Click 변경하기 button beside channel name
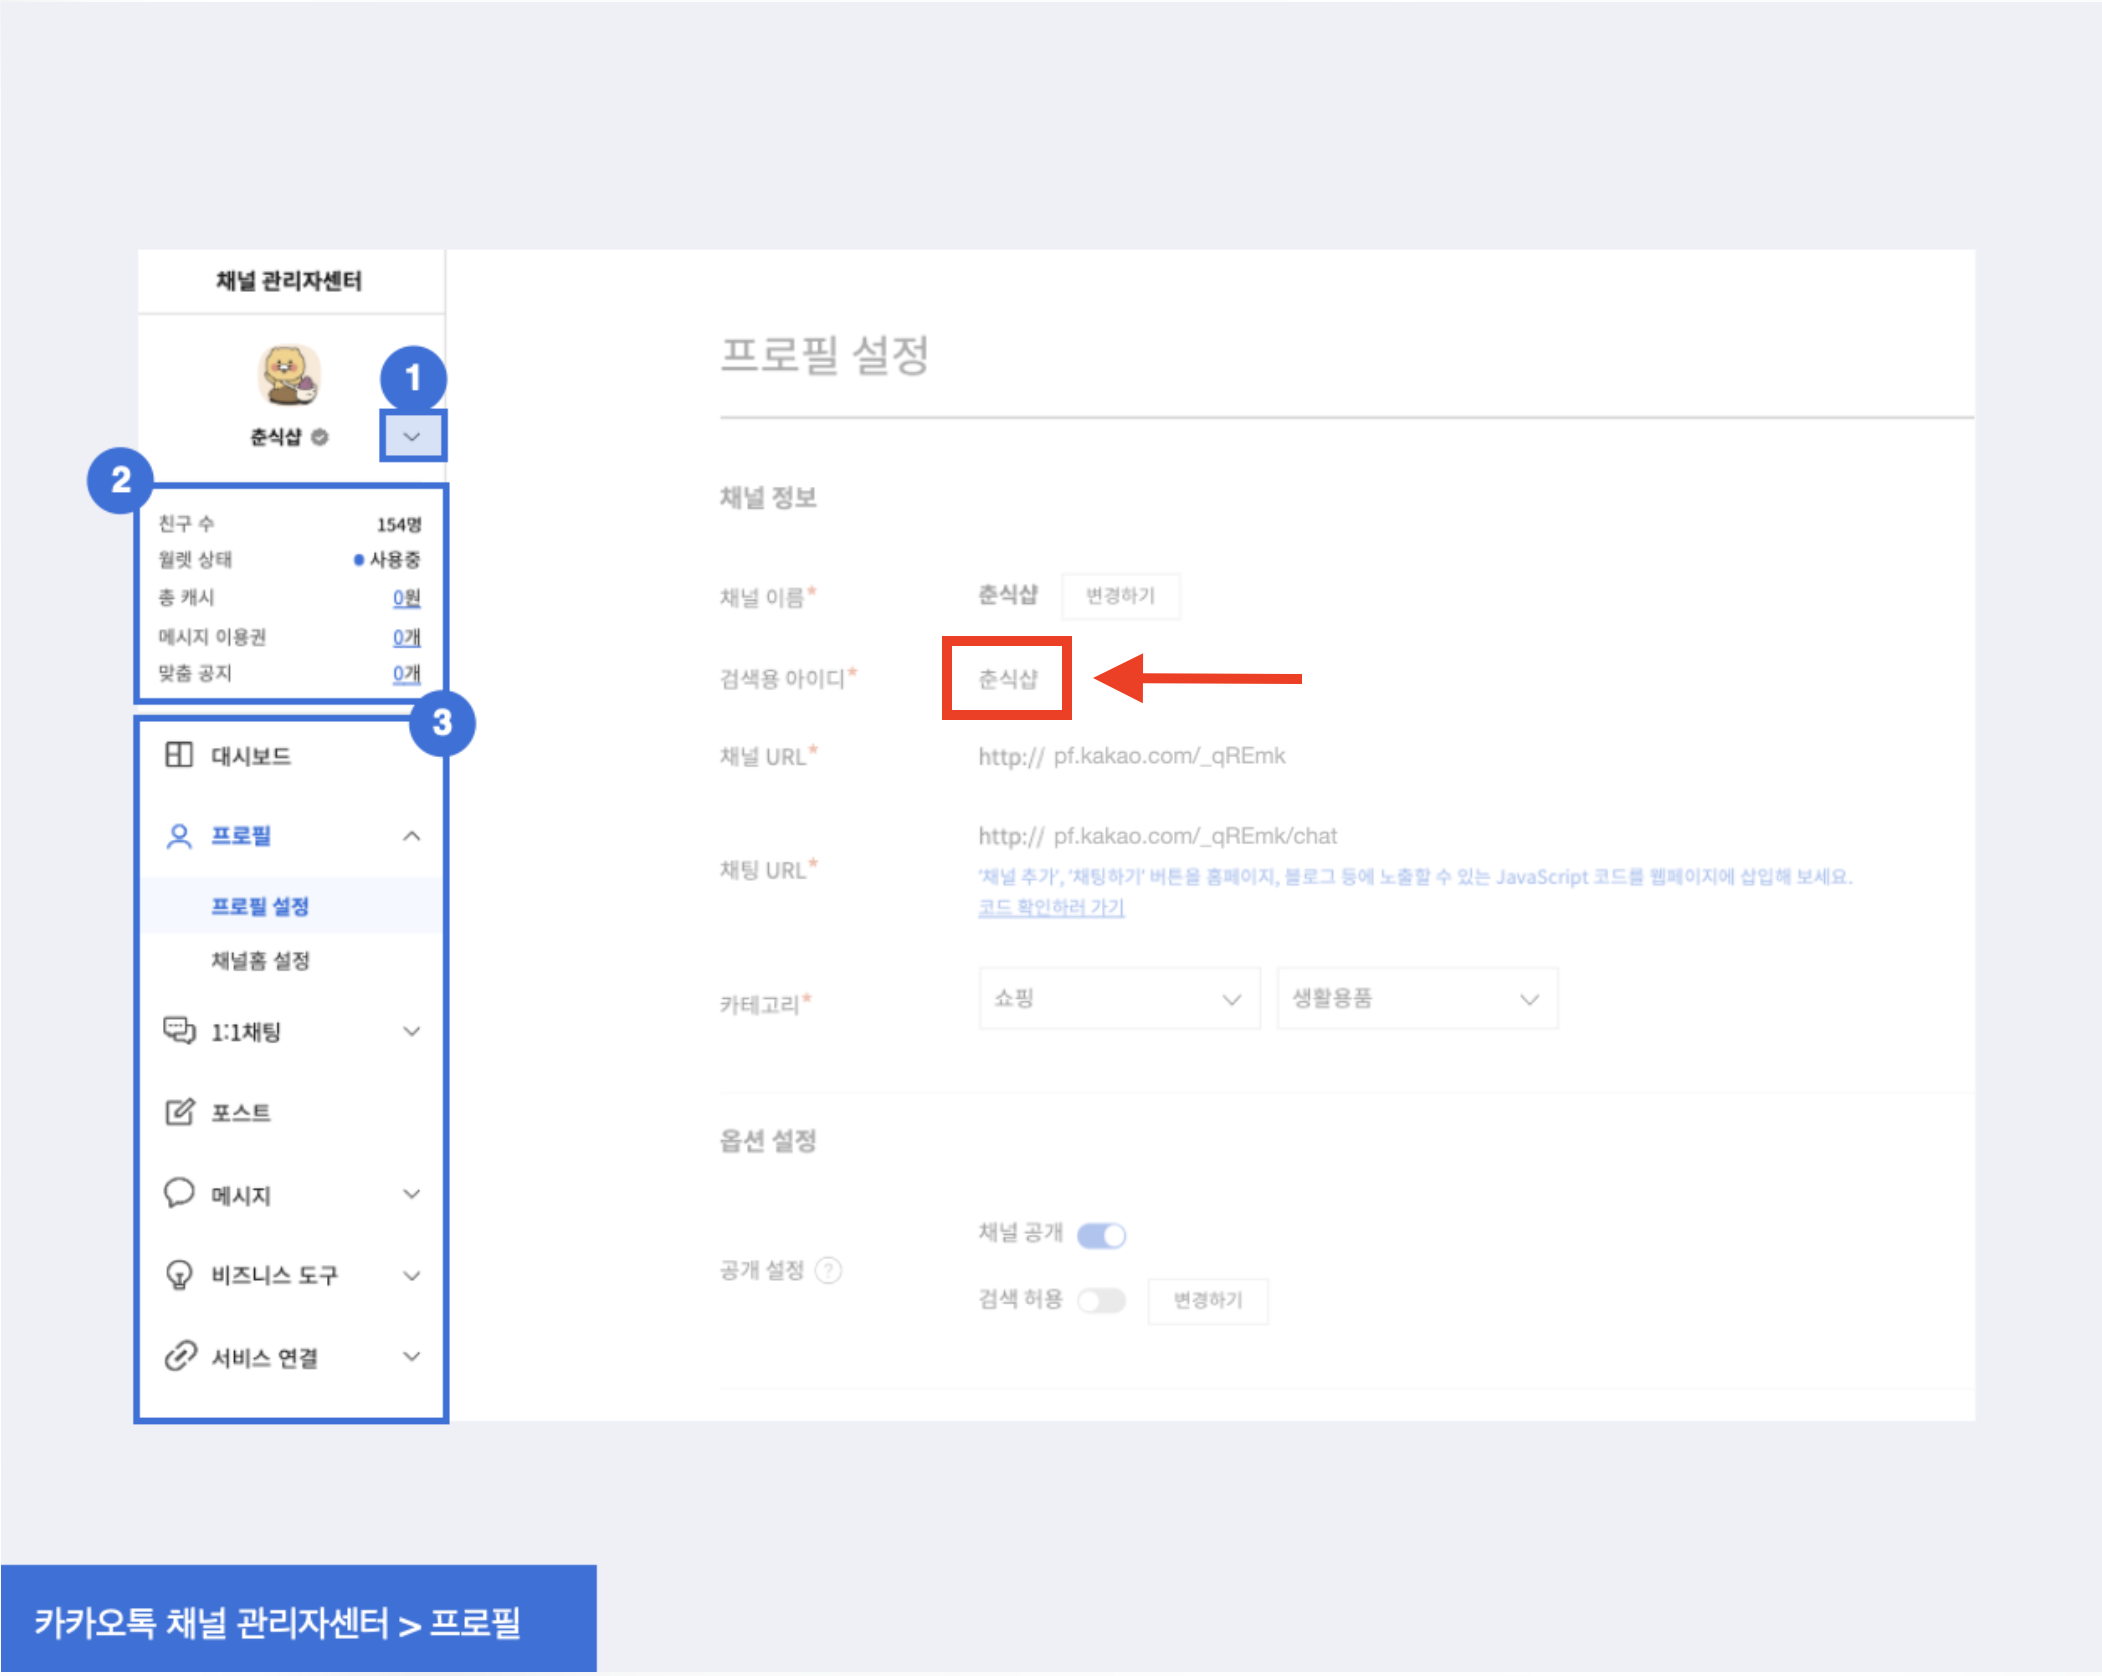 [x=1120, y=596]
